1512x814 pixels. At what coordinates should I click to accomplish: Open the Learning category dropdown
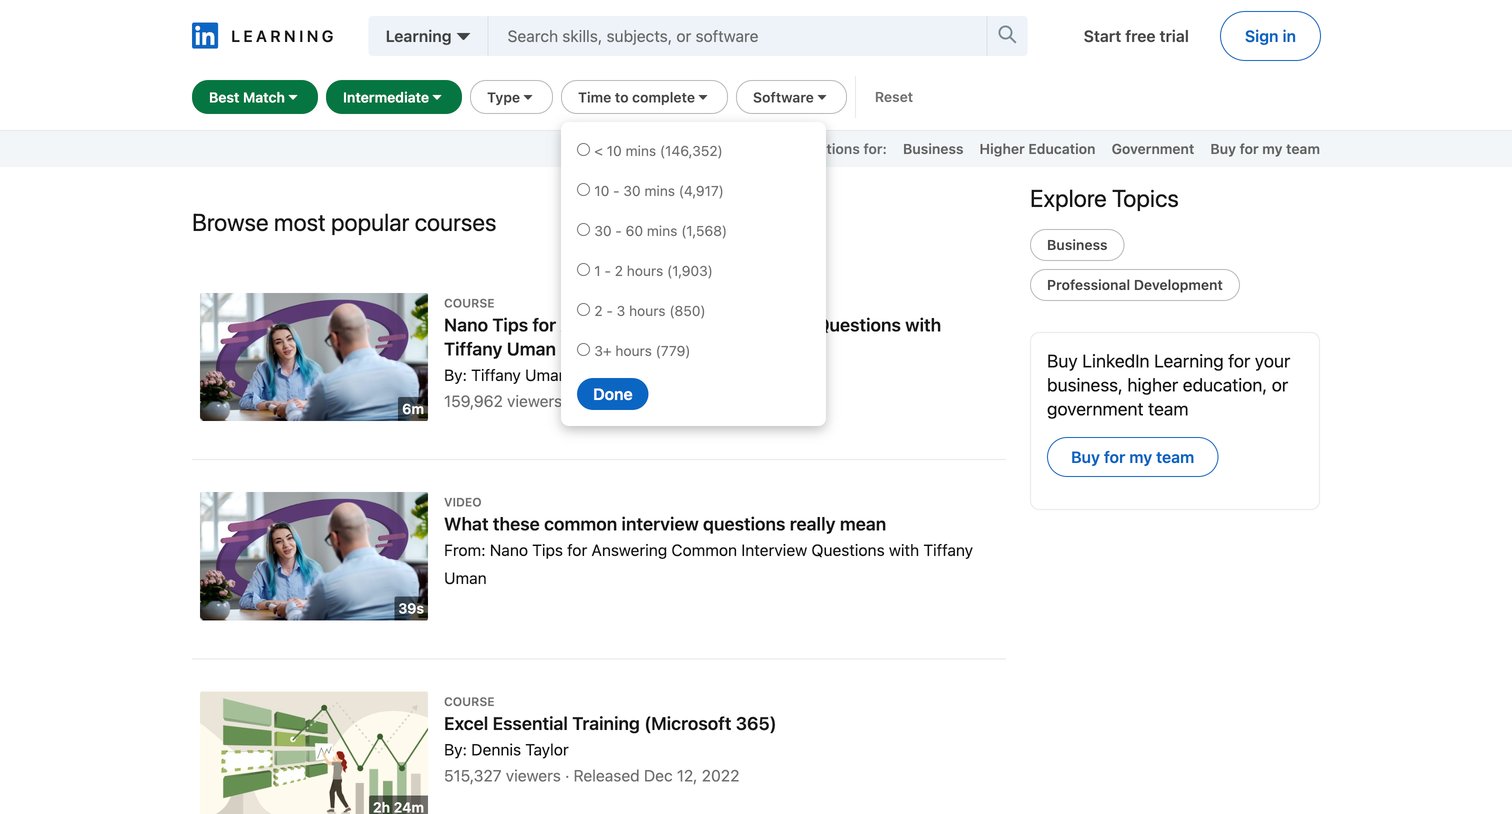(x=428, y=36)
